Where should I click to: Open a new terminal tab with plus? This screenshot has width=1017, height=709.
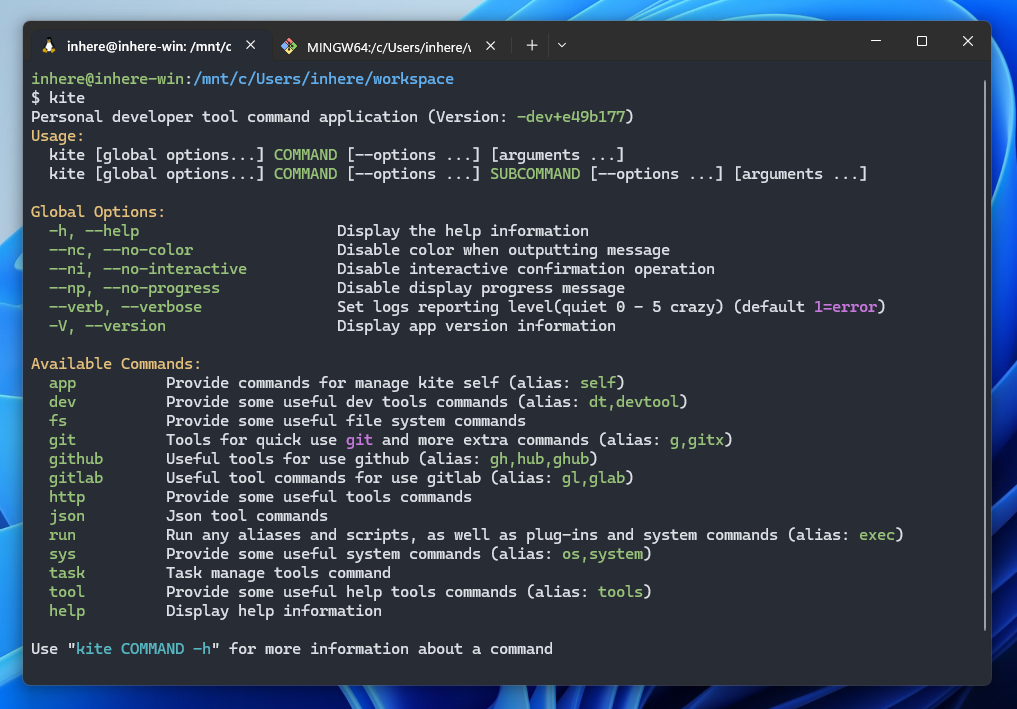[x=532, y=45]
